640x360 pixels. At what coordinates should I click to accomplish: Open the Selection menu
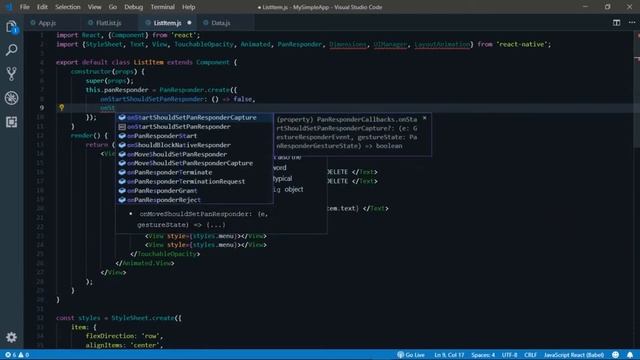68,7
